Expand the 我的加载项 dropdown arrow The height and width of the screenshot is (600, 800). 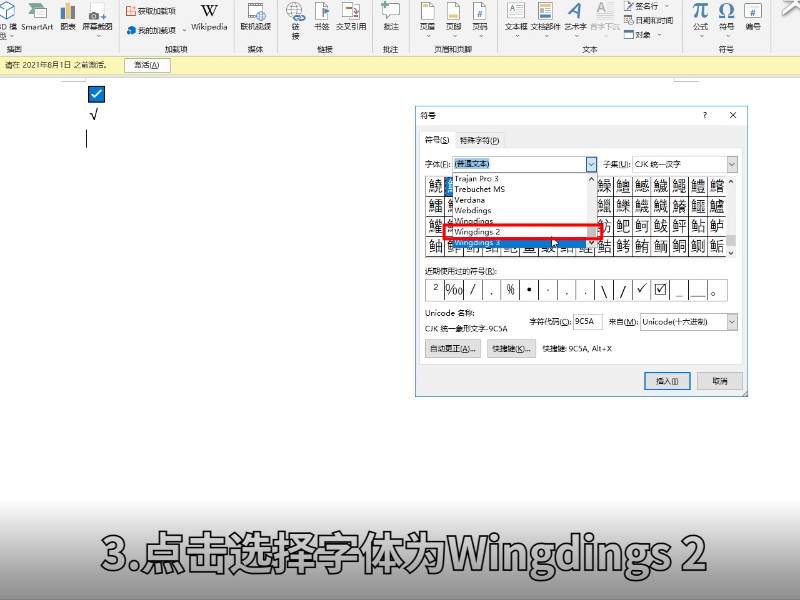click(x=184, y=30)
